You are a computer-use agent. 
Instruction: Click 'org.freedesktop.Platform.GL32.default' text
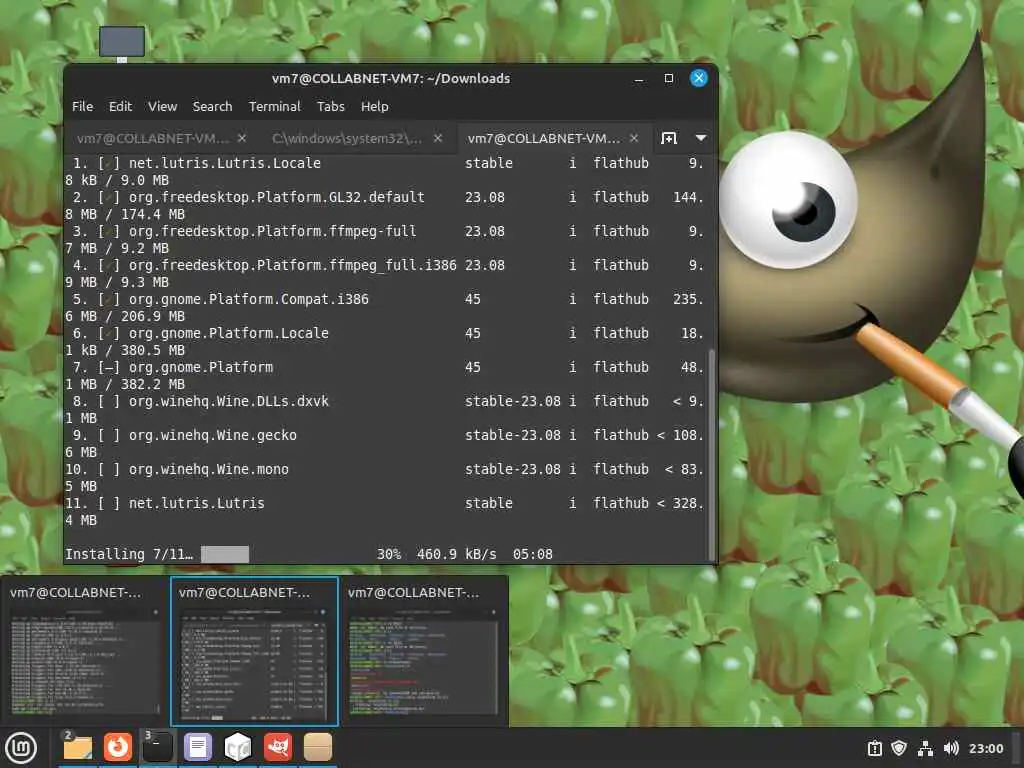pyautogui.click(x=276, y=197)
